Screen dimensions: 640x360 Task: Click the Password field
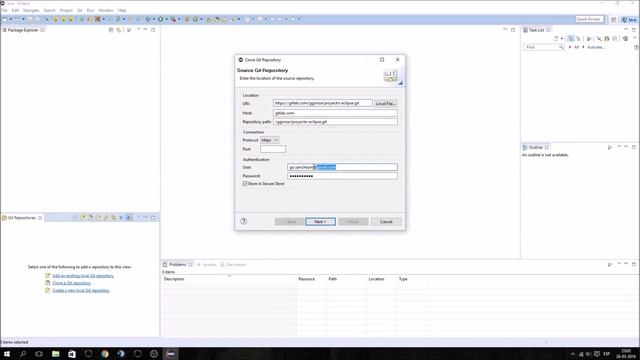point(342,176)
